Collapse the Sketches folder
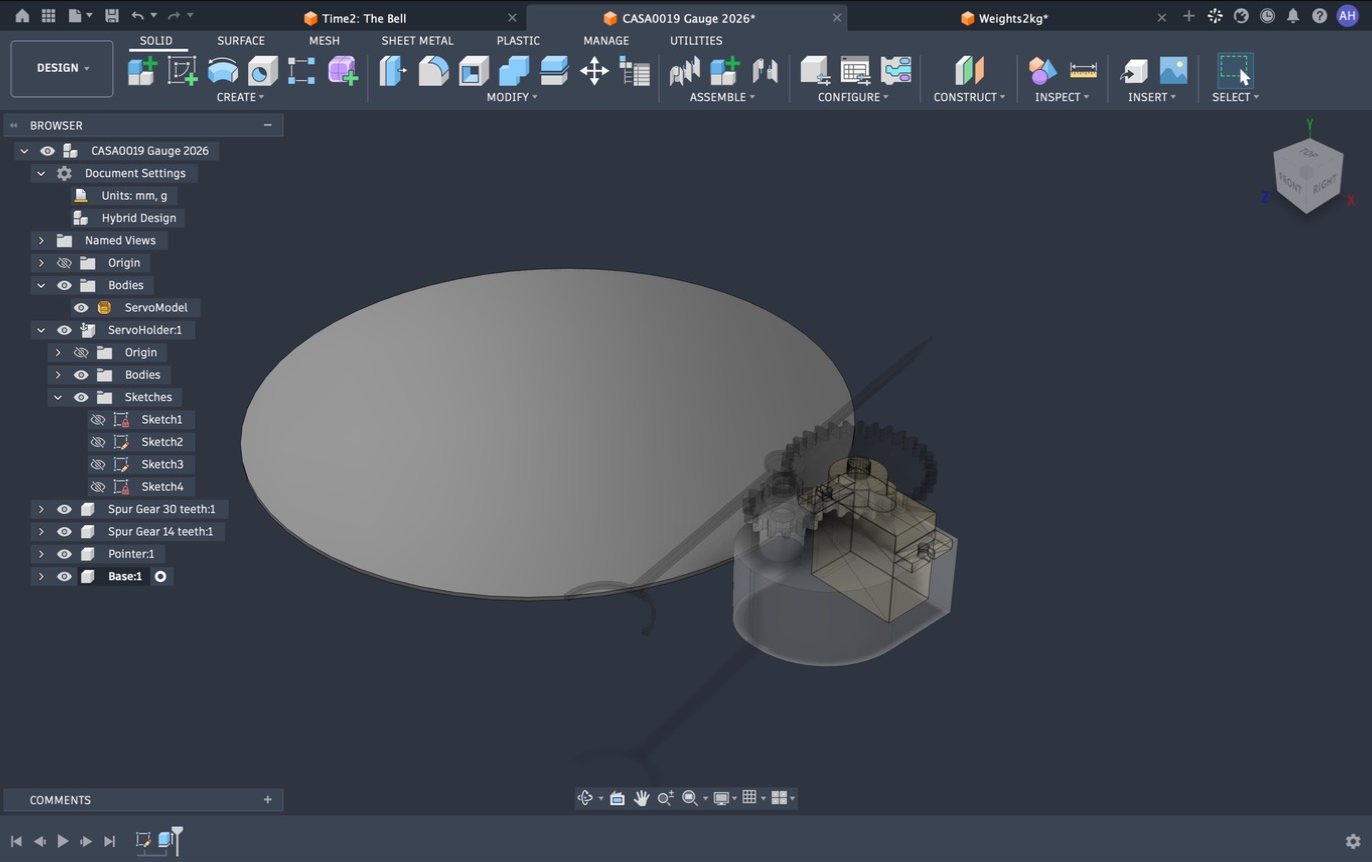This screenshot has height=862, width=1372. pyautogui.click(x=58, y=398)
